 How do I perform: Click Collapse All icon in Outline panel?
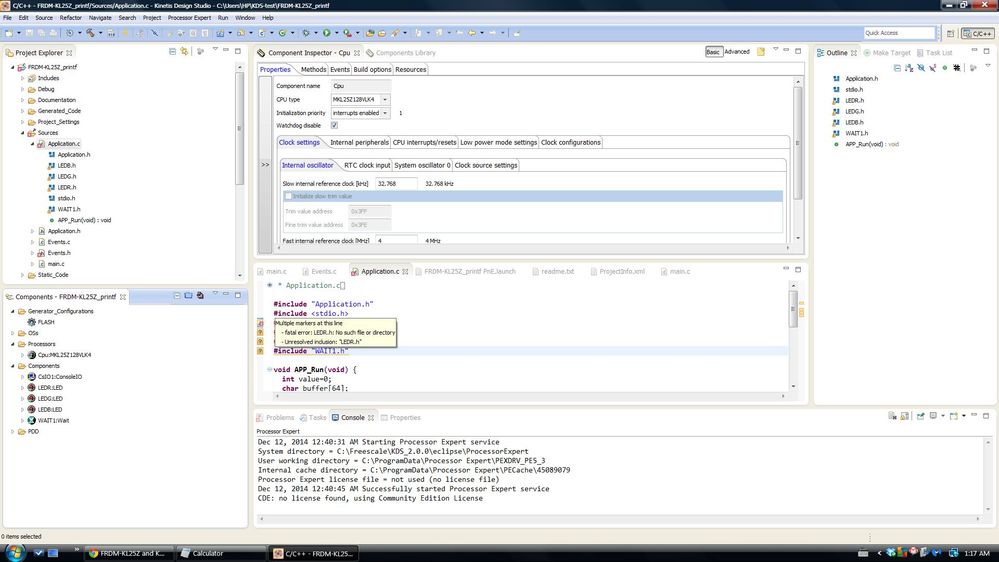pos(897,68)
